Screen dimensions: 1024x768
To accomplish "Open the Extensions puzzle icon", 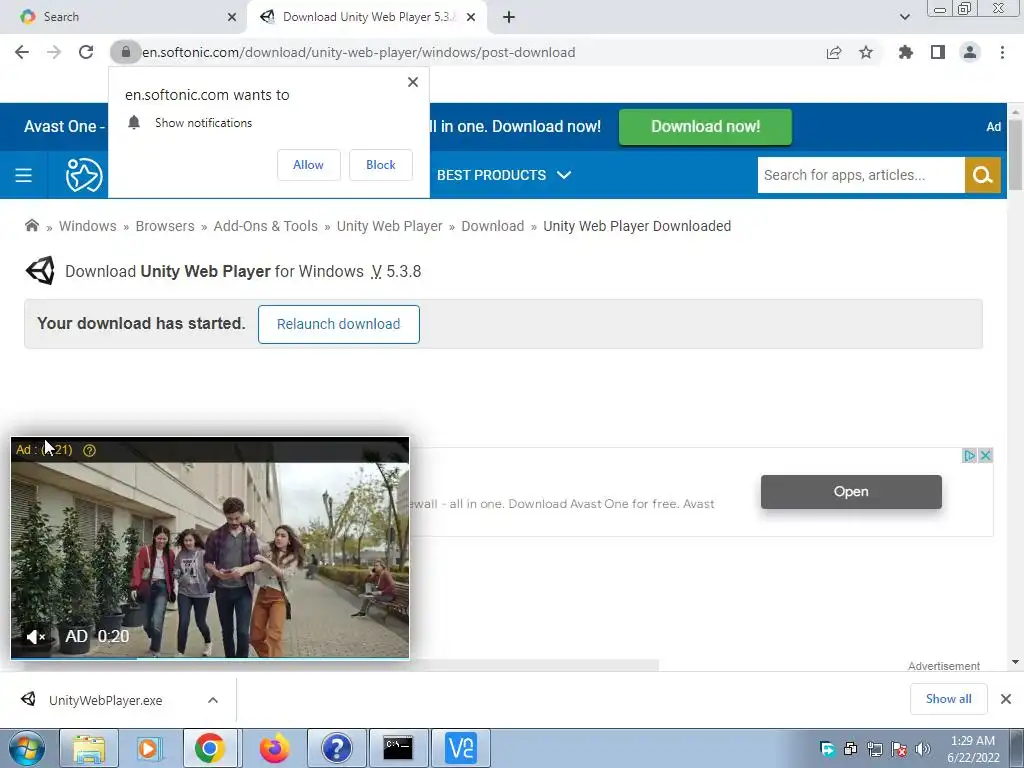I will pos(905,52).
